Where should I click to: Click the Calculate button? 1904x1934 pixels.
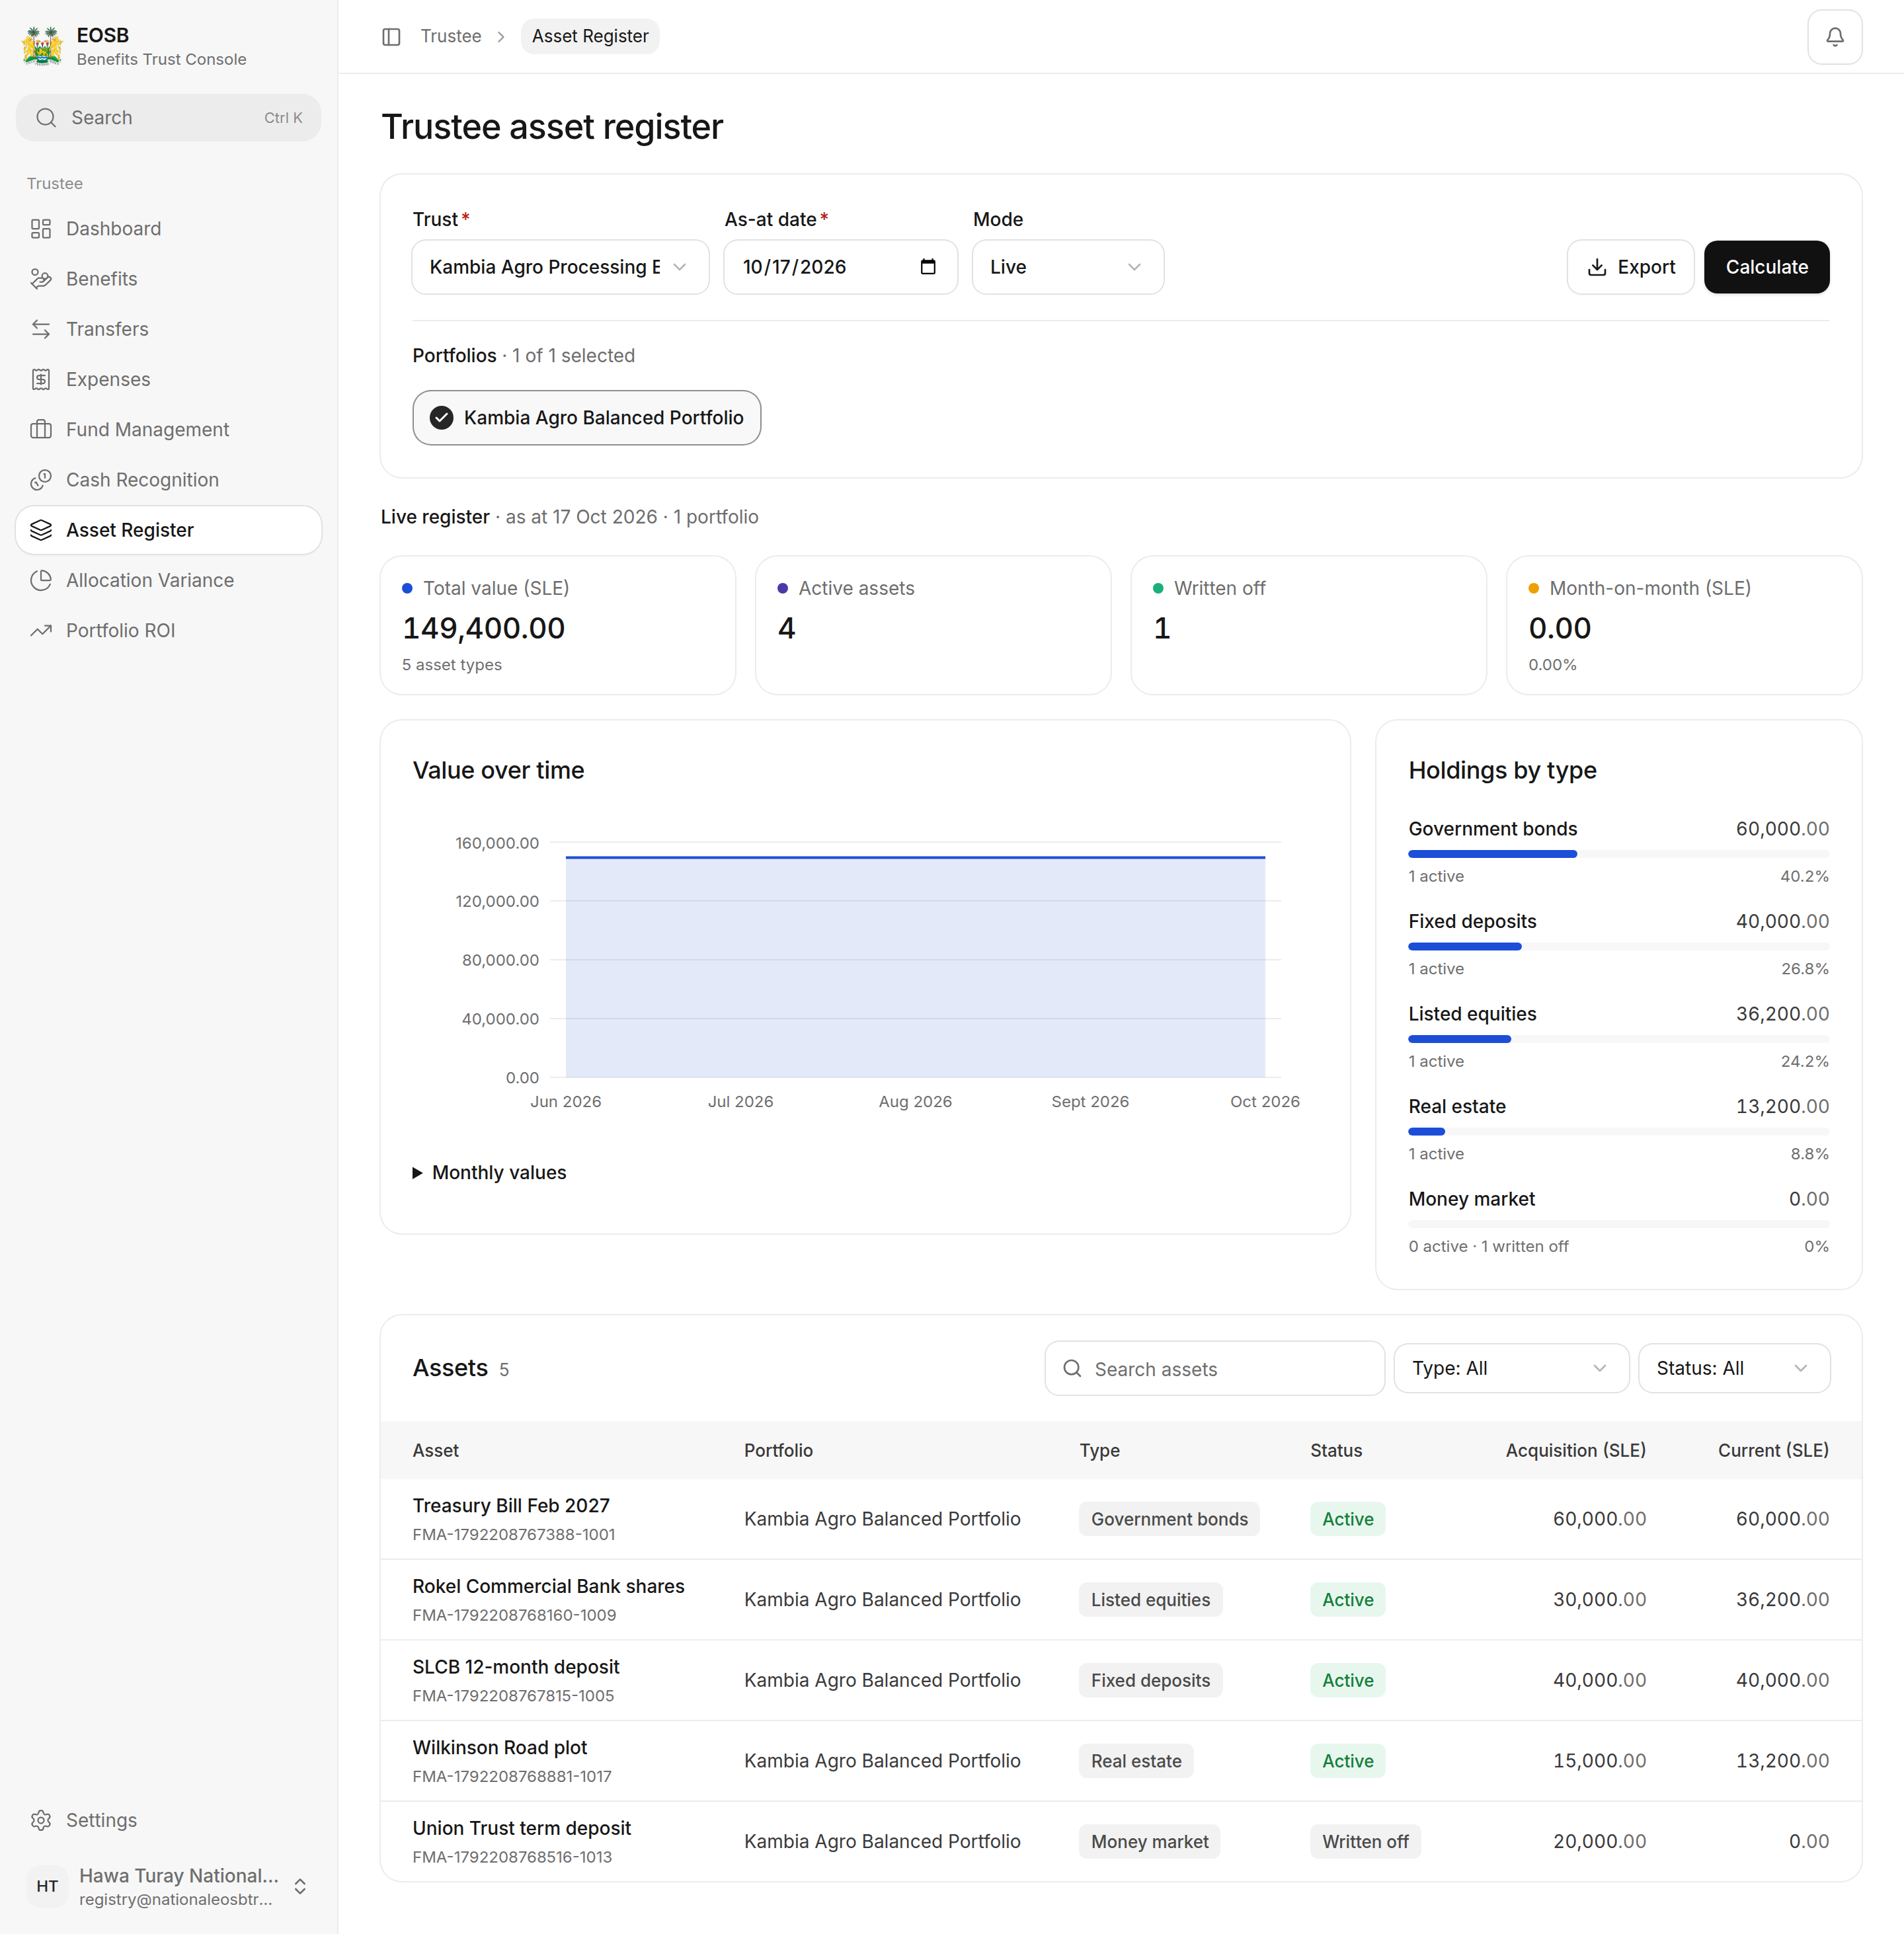click(1766, 267)
